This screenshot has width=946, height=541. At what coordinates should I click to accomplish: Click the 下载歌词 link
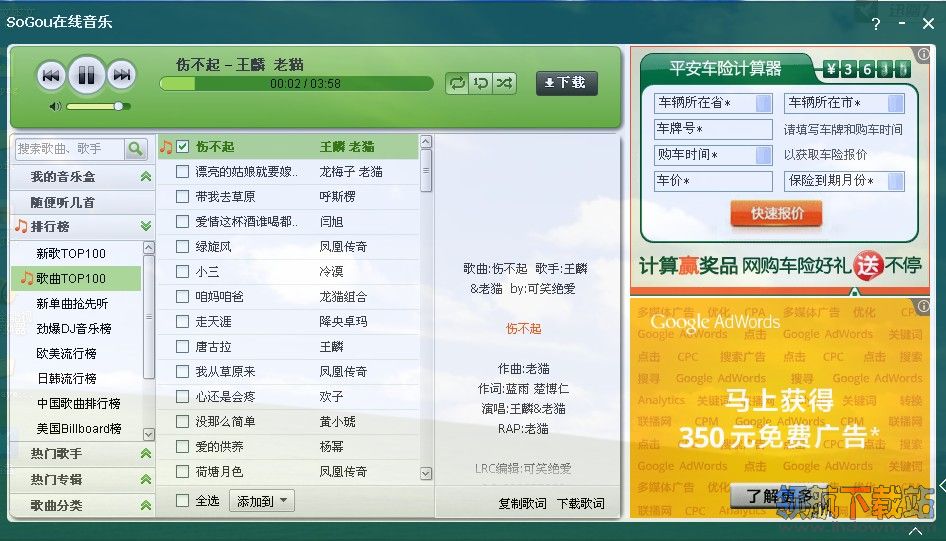pyautogui.click(x=580, y=504)
